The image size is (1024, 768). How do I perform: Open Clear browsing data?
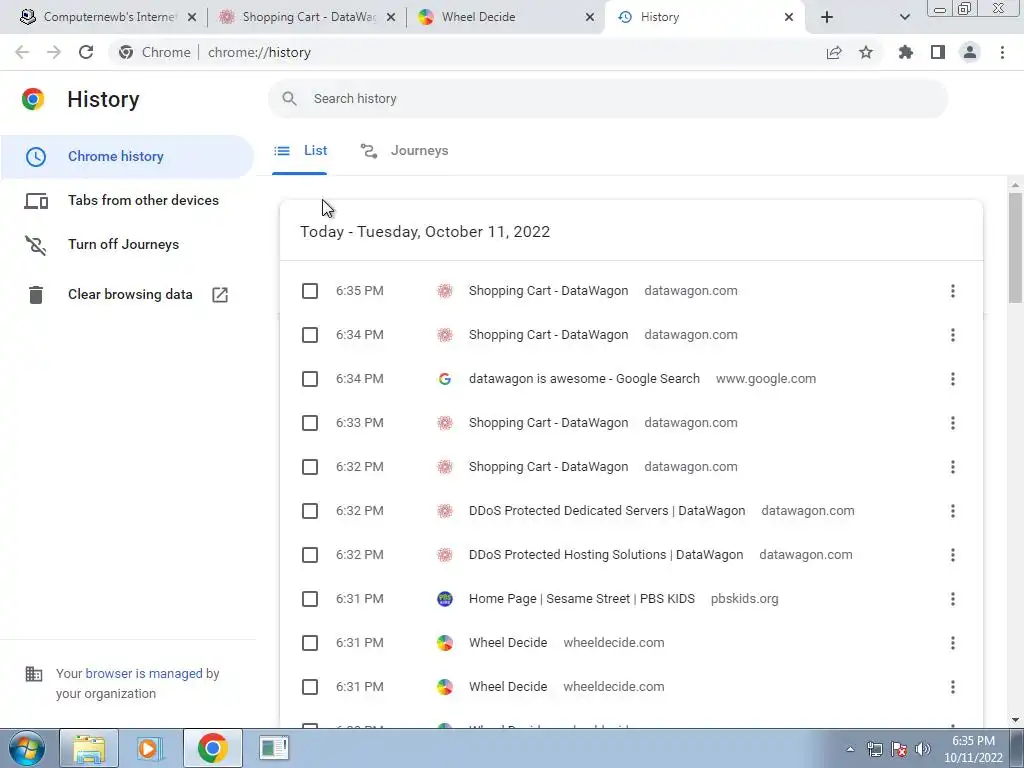pyautogui.click(x=127, y=295)
